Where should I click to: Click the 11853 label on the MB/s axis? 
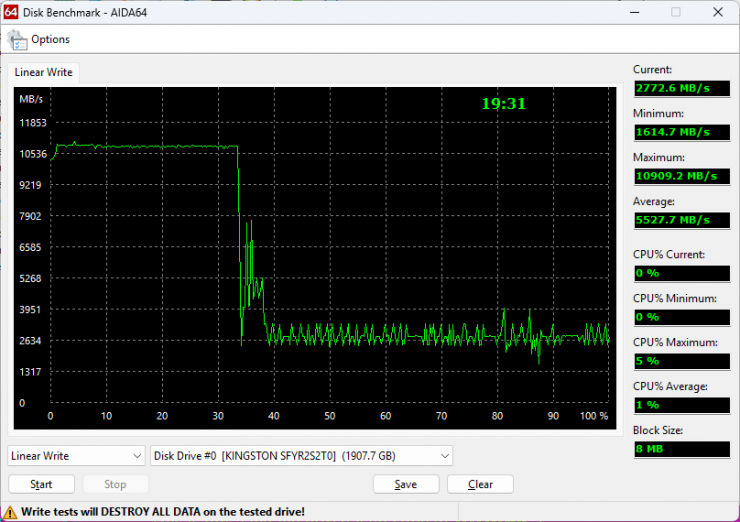point(33,123)
